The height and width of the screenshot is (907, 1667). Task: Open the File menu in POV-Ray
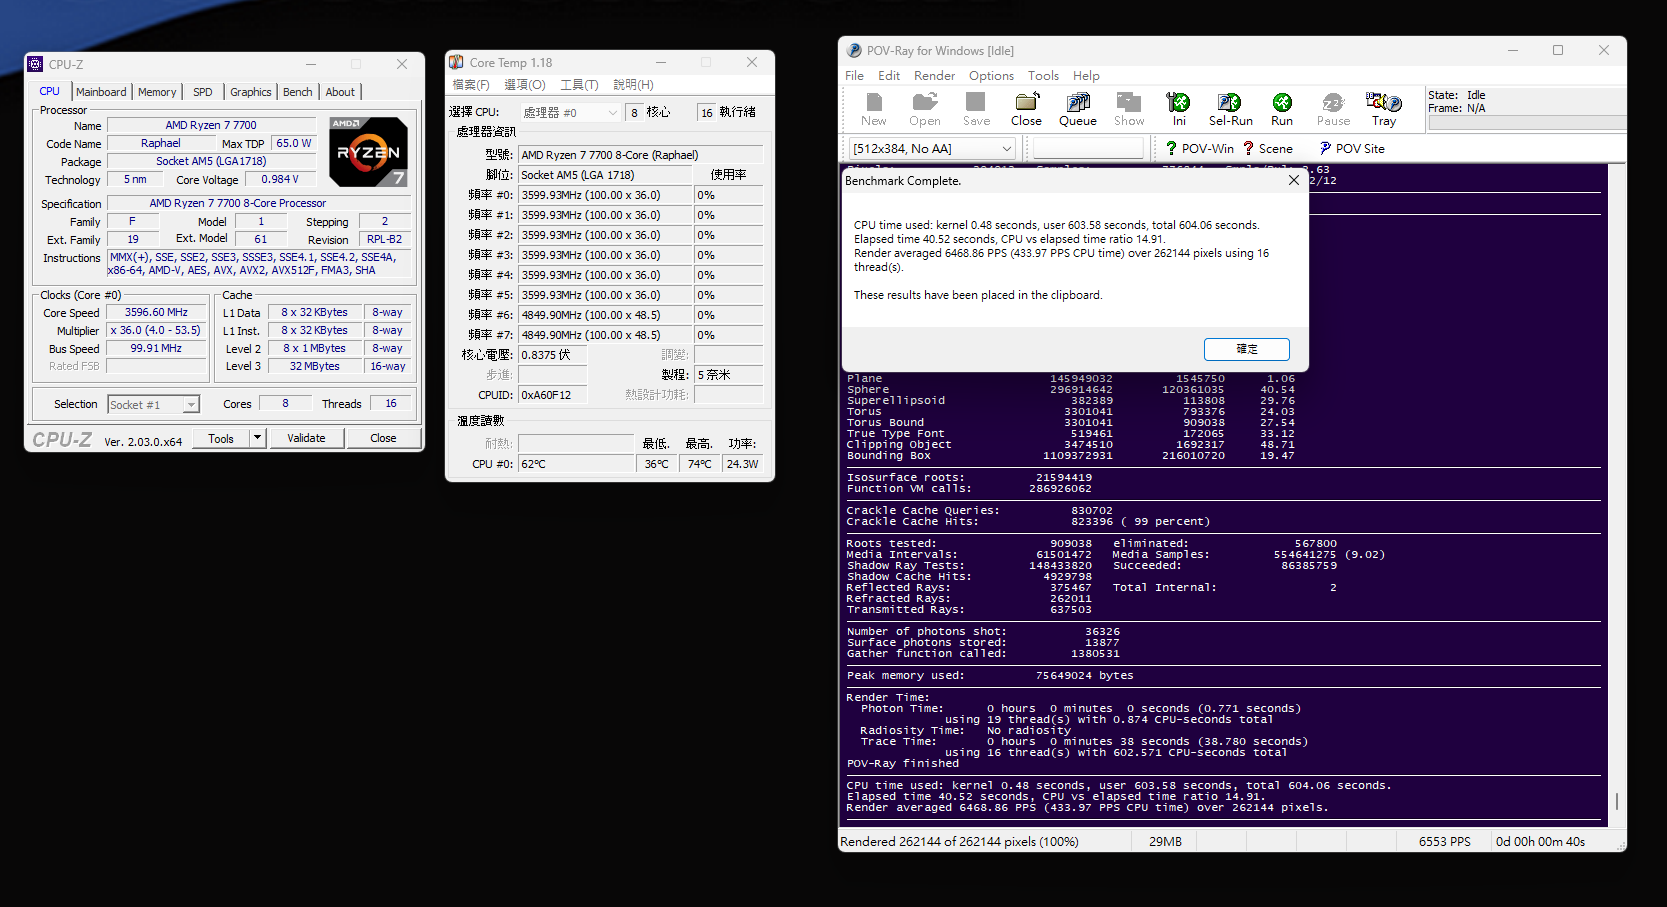click(x=854, y=75)
